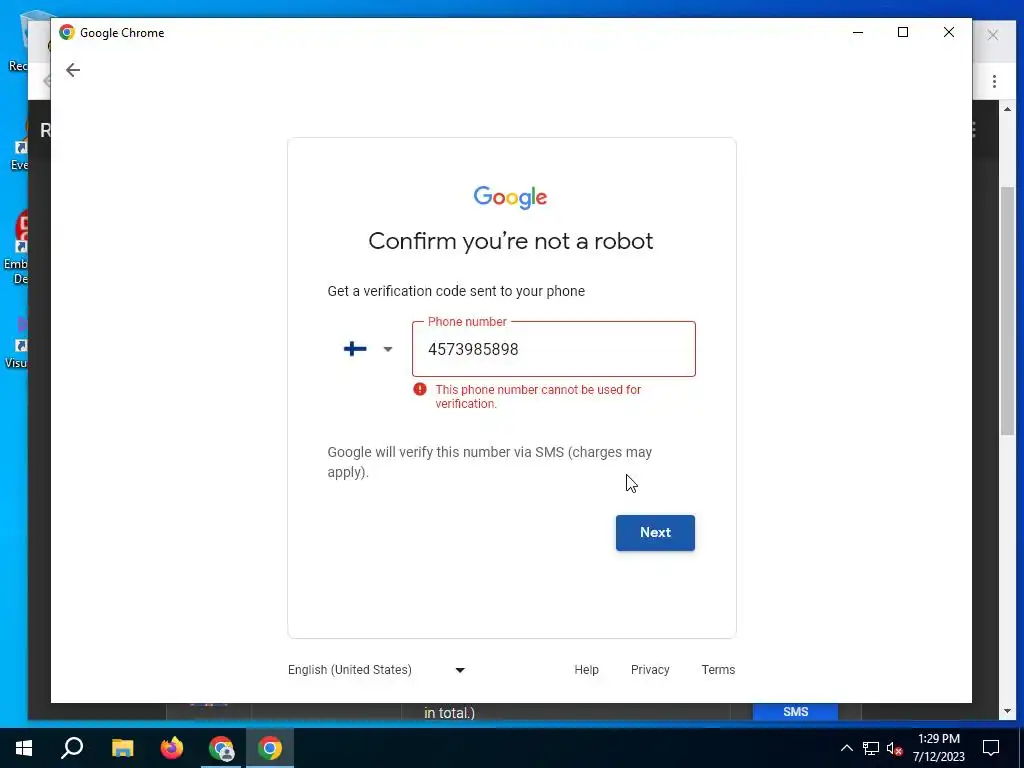This screenshot has height=768, width=1024.
Task: Open the clock showing 1:29 PM
Action: pos(938,748)
